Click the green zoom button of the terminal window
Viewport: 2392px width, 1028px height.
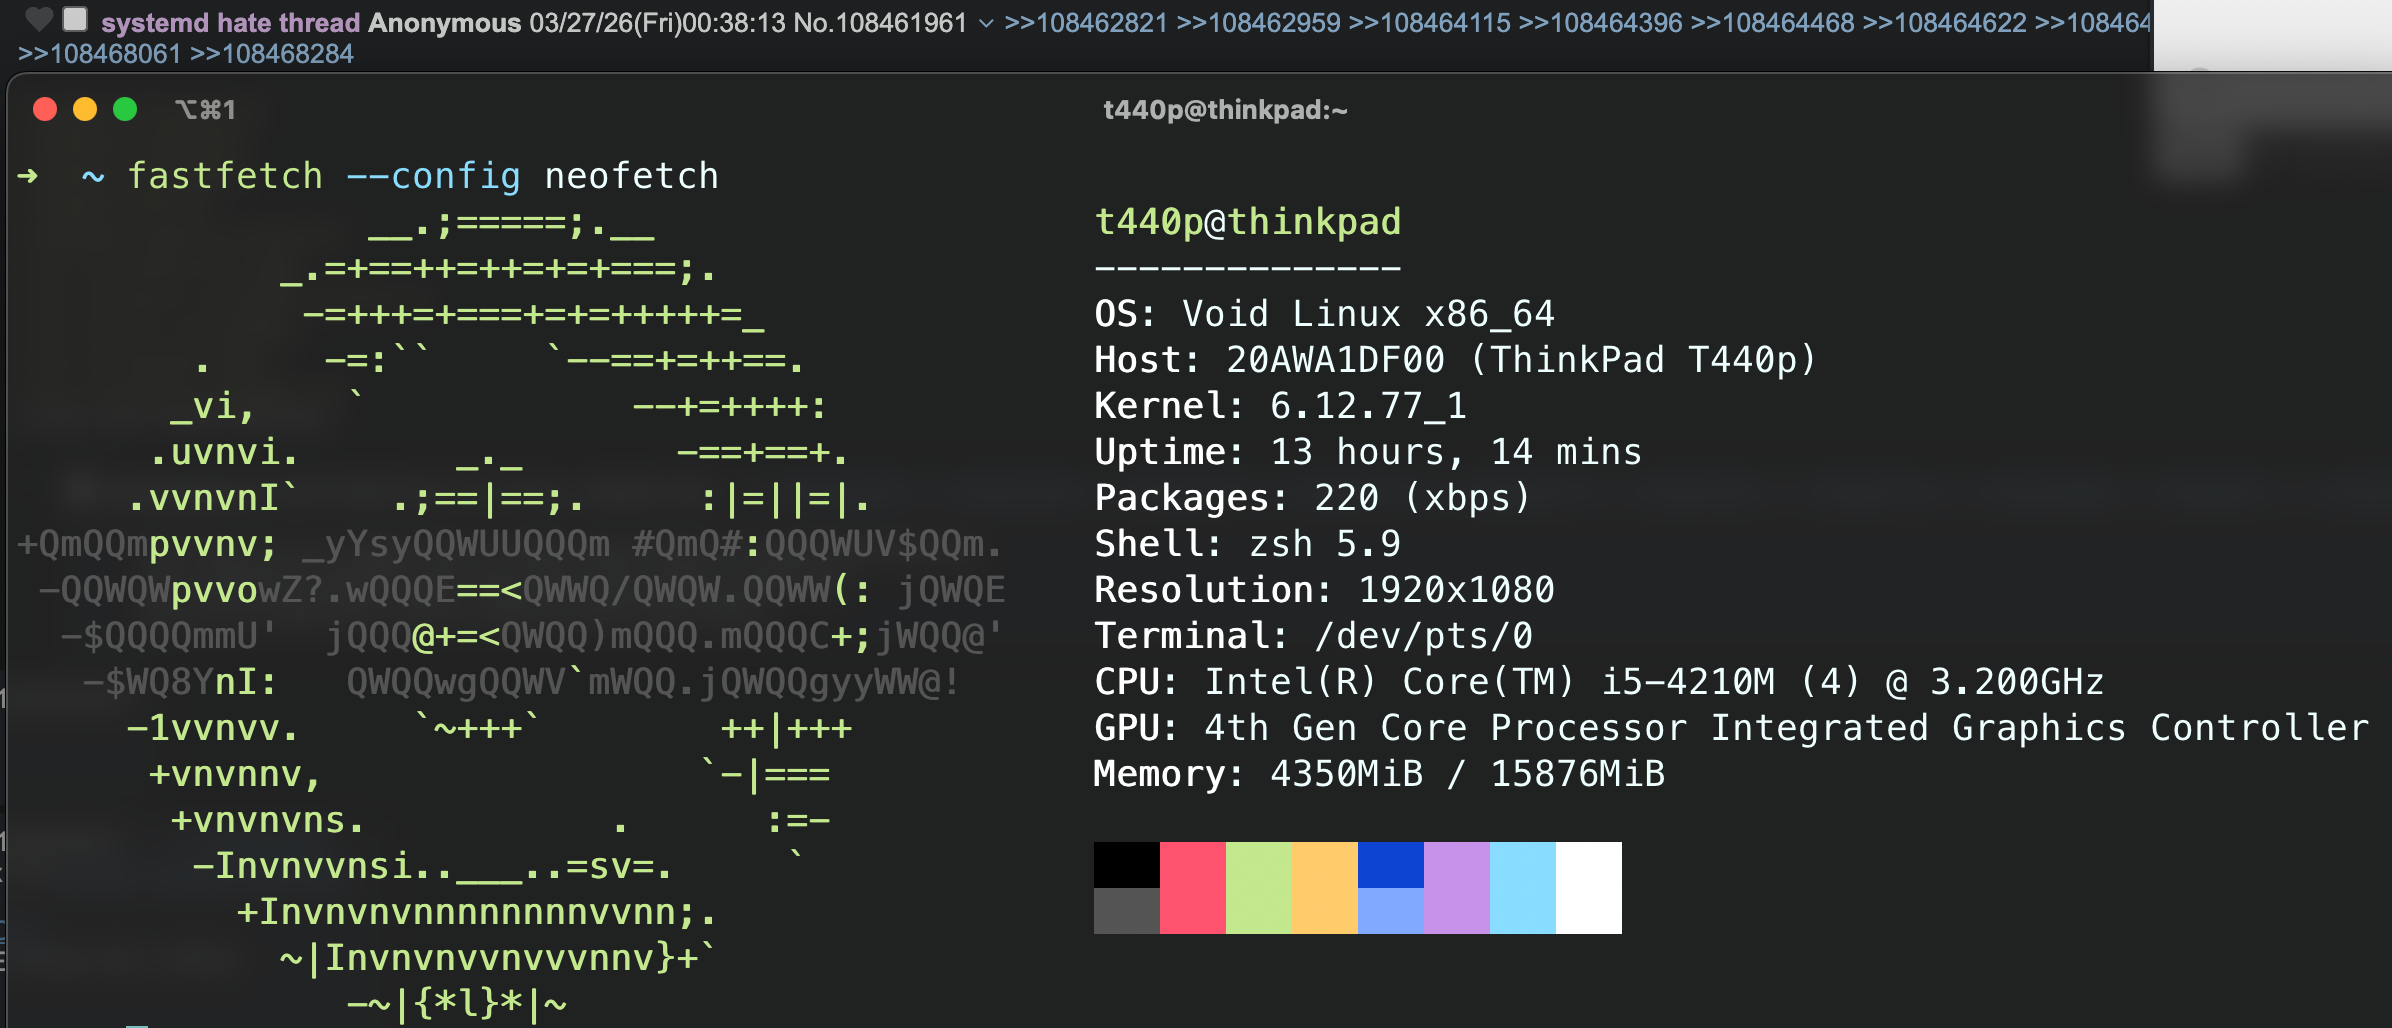[x=125, y=109]
